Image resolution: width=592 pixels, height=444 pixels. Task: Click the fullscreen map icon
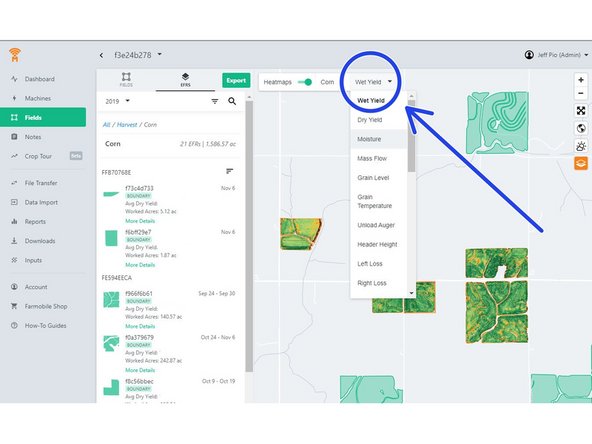pyautogui.click(x=581, y=111)
